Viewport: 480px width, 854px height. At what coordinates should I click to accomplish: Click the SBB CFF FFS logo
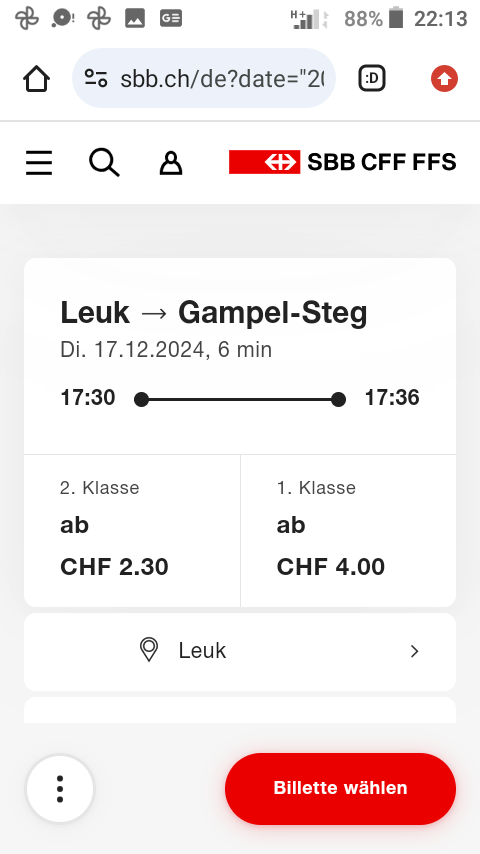coord(343,162)
